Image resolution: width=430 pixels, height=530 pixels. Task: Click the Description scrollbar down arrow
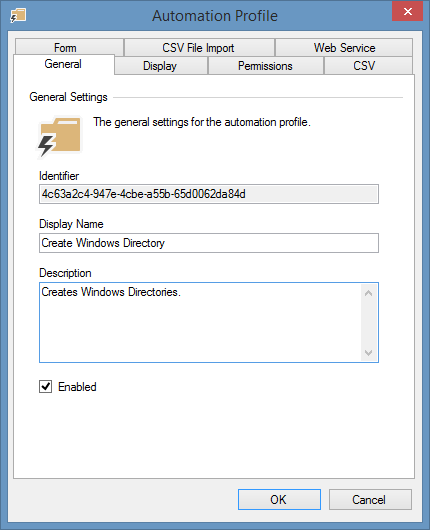point(368,353)
